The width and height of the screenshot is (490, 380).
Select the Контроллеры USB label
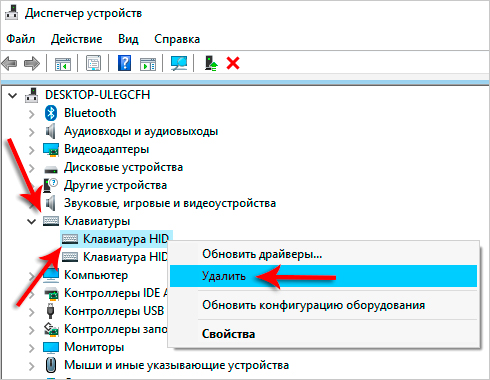[x=114, y=311]
